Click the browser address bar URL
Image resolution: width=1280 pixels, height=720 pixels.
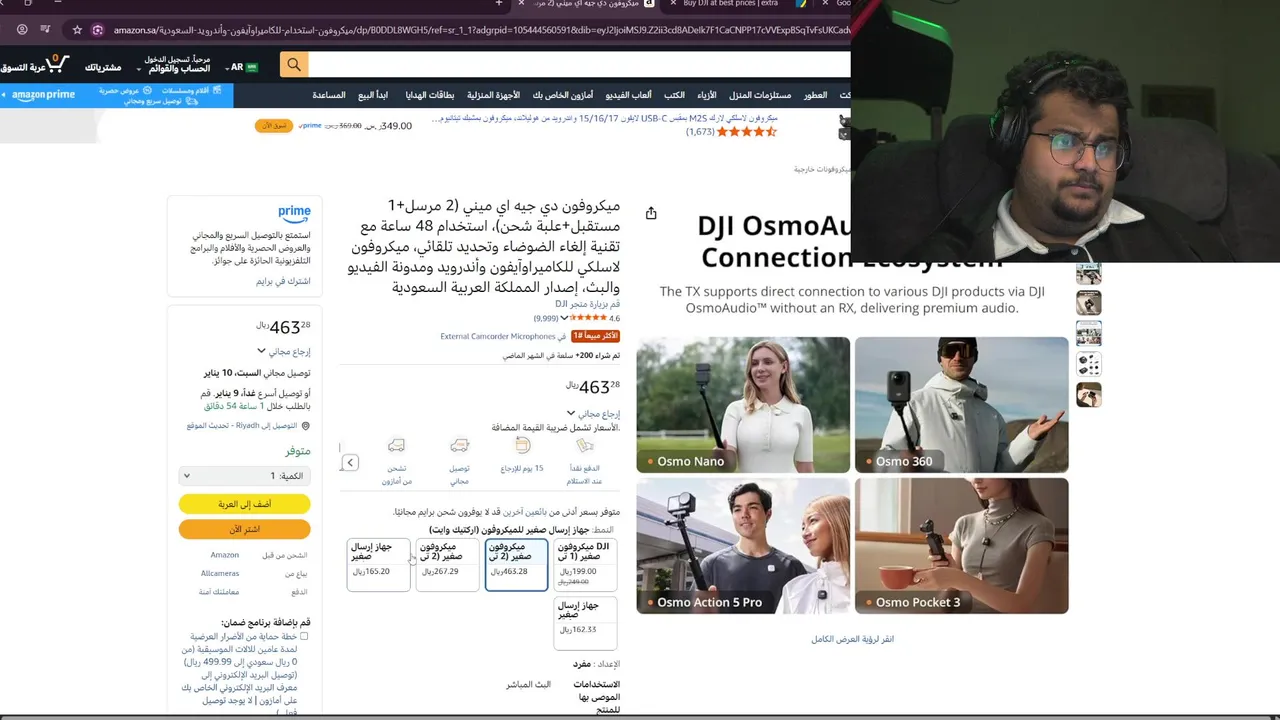(x=480, y=30)
